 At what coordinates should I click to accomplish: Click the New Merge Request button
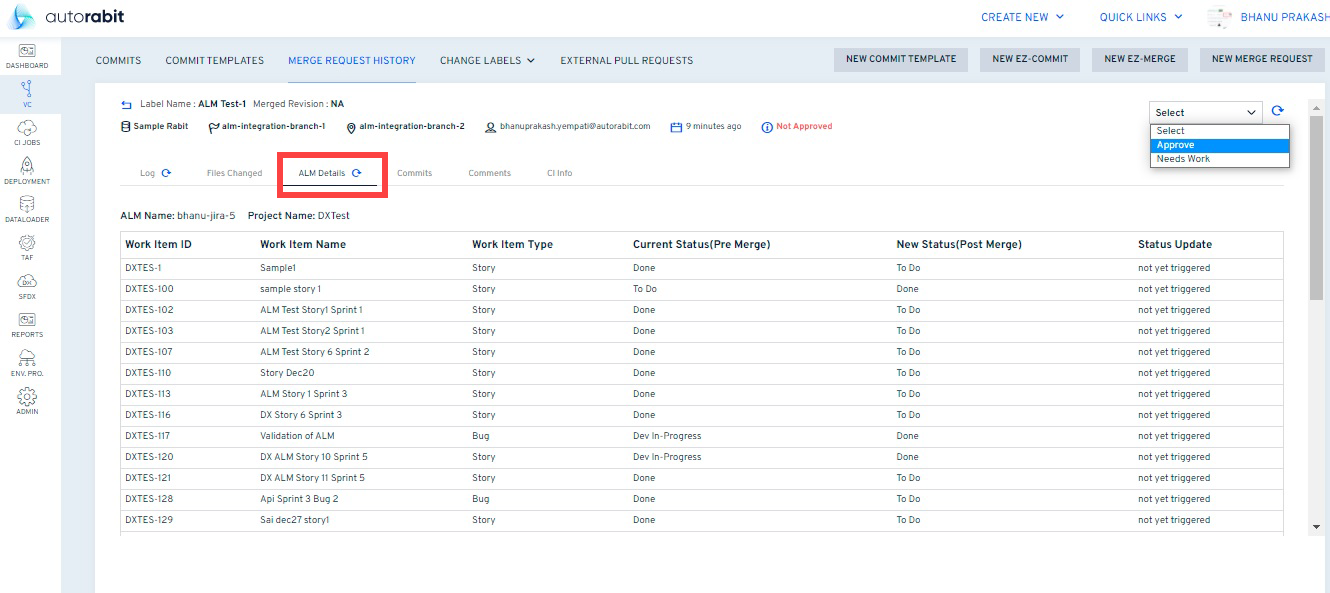click(1261, 59)
